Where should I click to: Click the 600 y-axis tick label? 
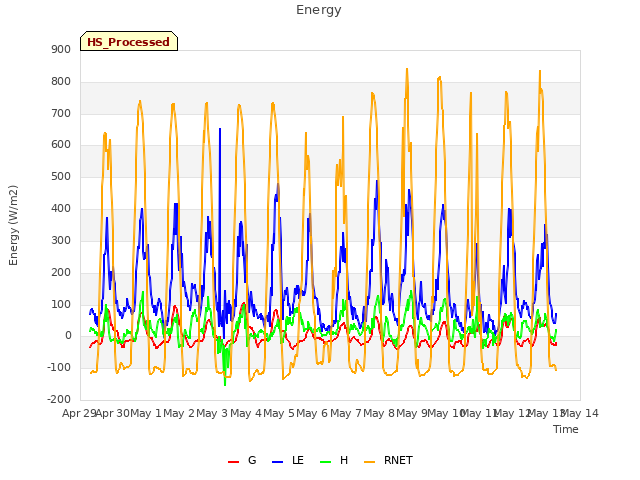pos(61,144)
